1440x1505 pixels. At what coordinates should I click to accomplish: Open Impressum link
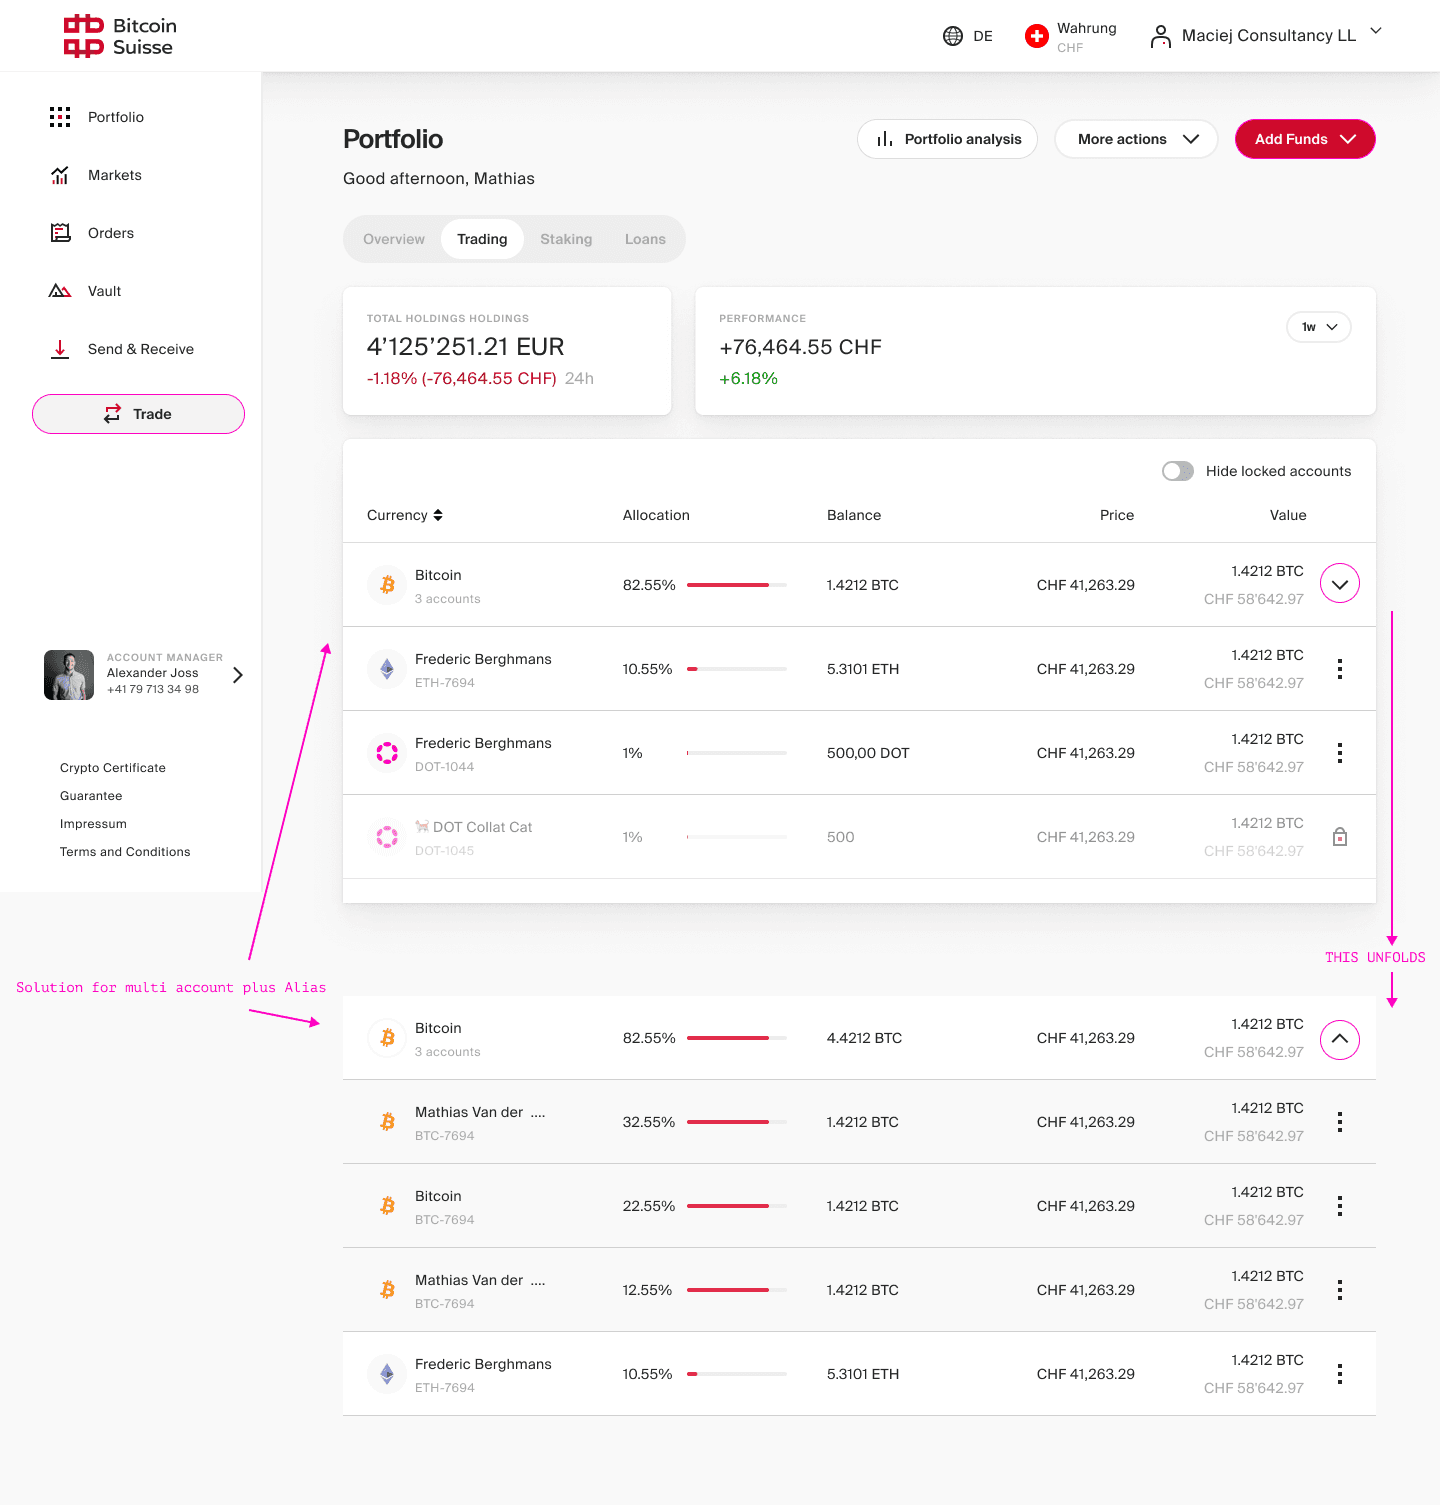93,824
